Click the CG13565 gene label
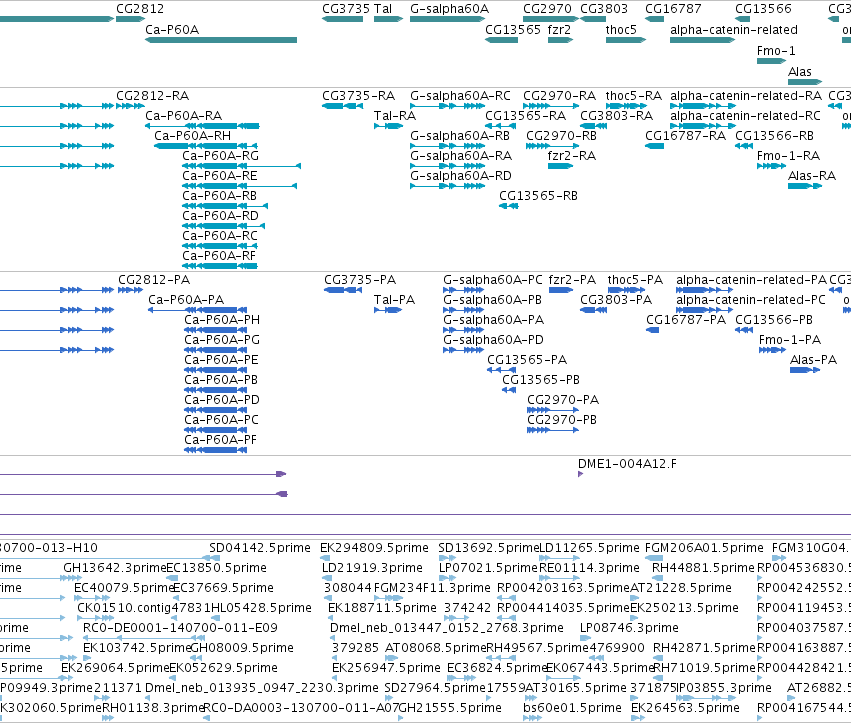 (513, 30)
